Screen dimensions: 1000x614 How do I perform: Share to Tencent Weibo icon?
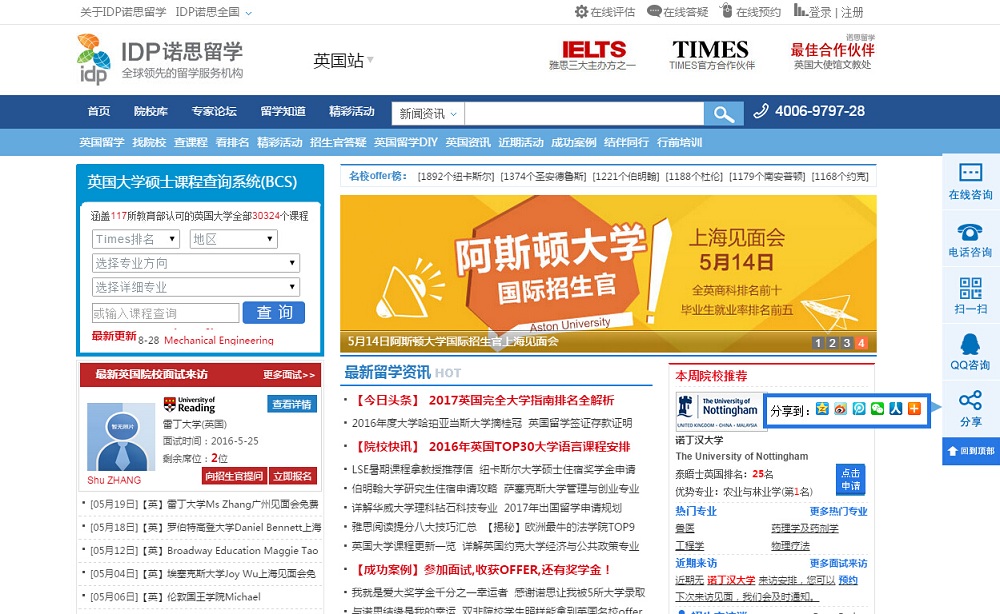click(x=859, y=409)
